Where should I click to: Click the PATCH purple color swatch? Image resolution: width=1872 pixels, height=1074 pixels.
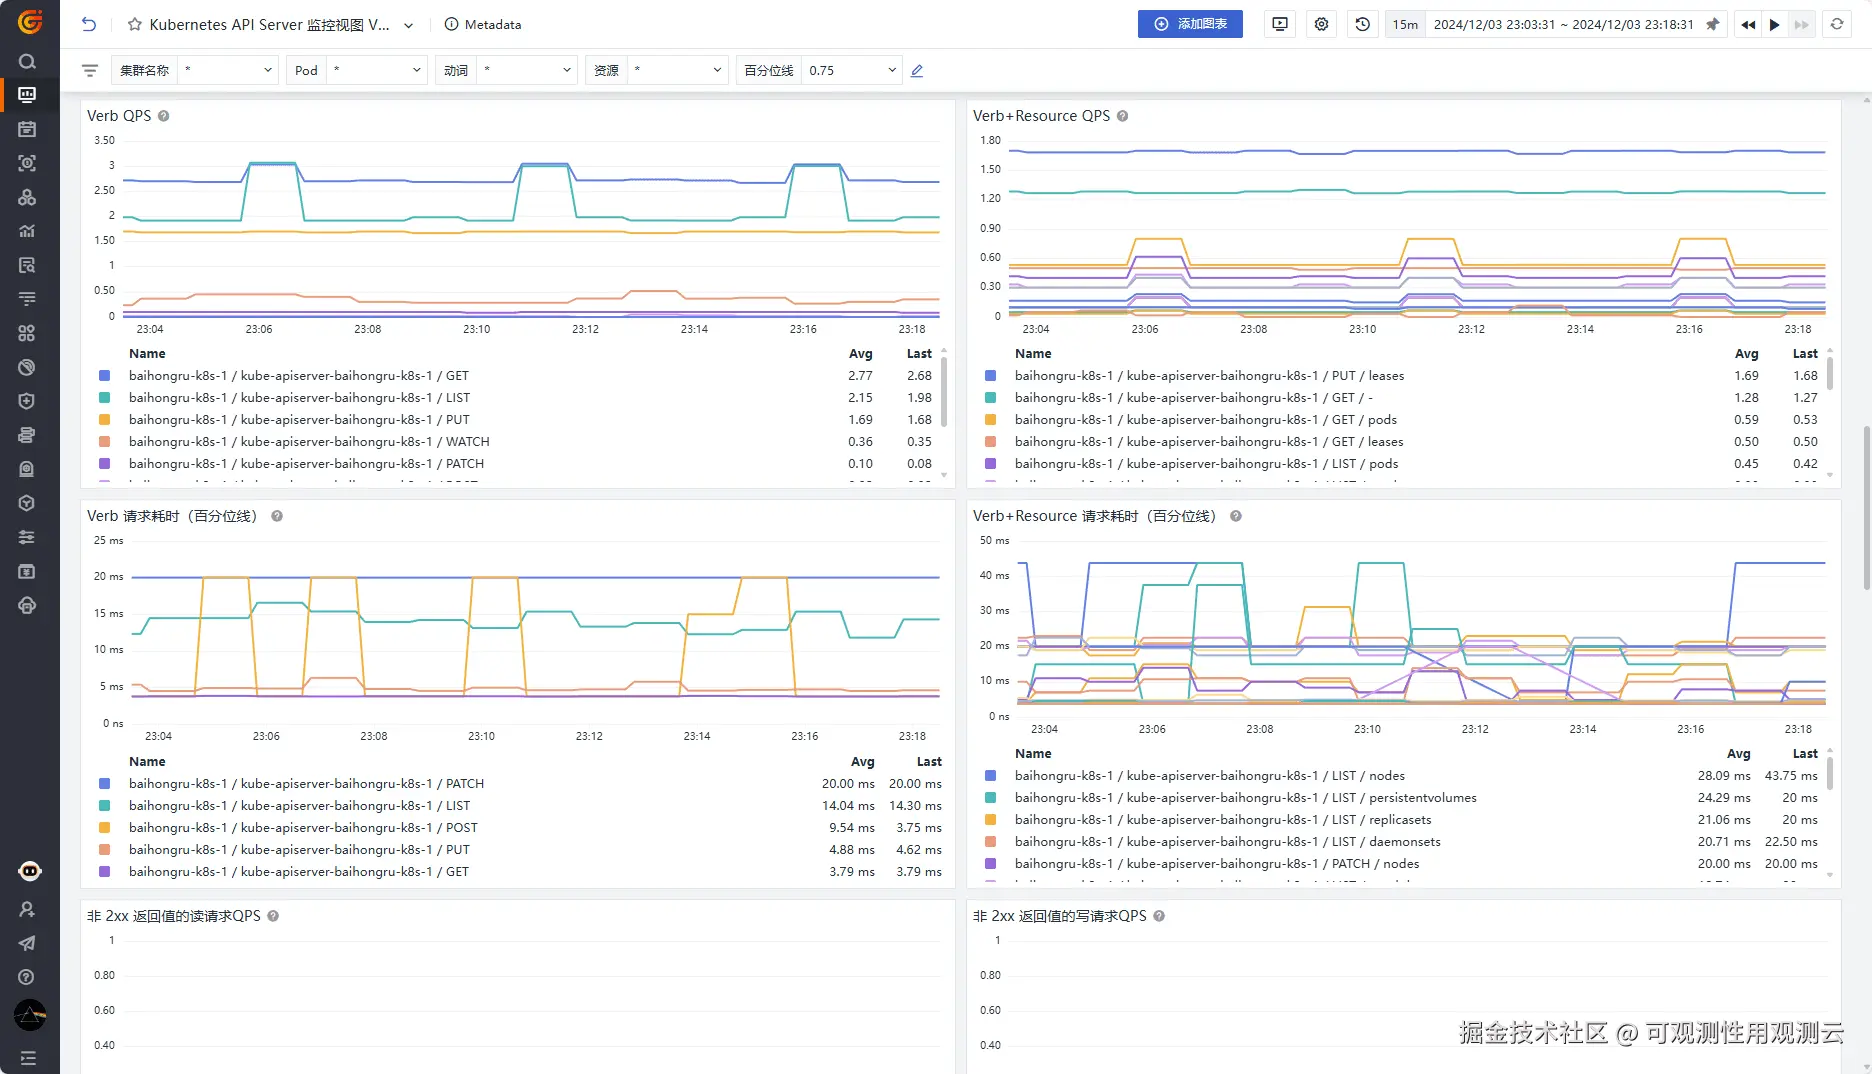coord(104,464)
